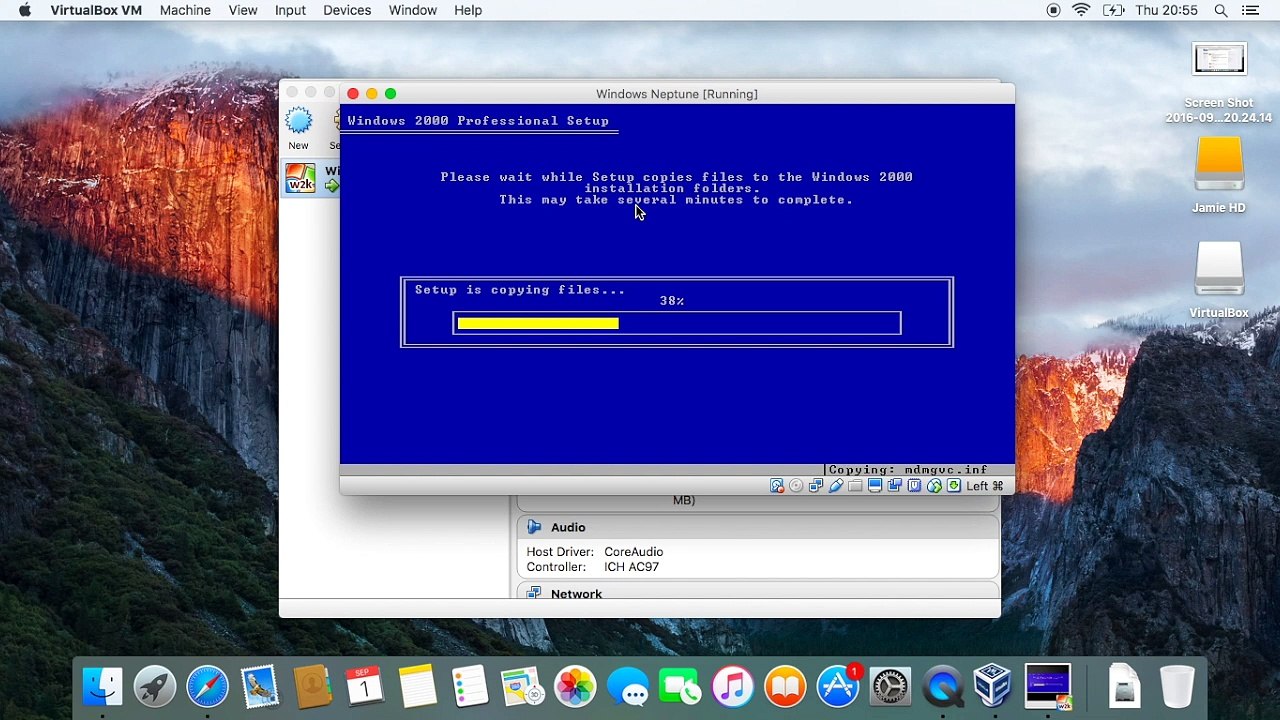Click the Host Driver CoreAudio value
The width and height of the screenshot is (1280, 720).
click(633, 552)
